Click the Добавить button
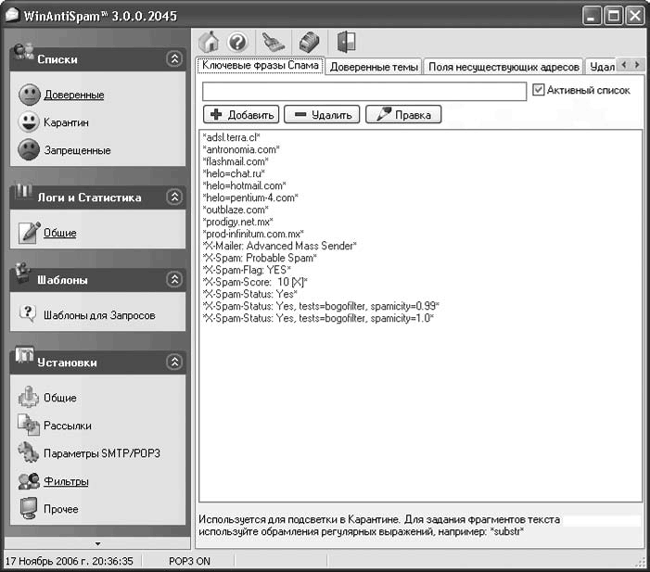The width and height of the screenshot is (650, 572). [241, 115]
